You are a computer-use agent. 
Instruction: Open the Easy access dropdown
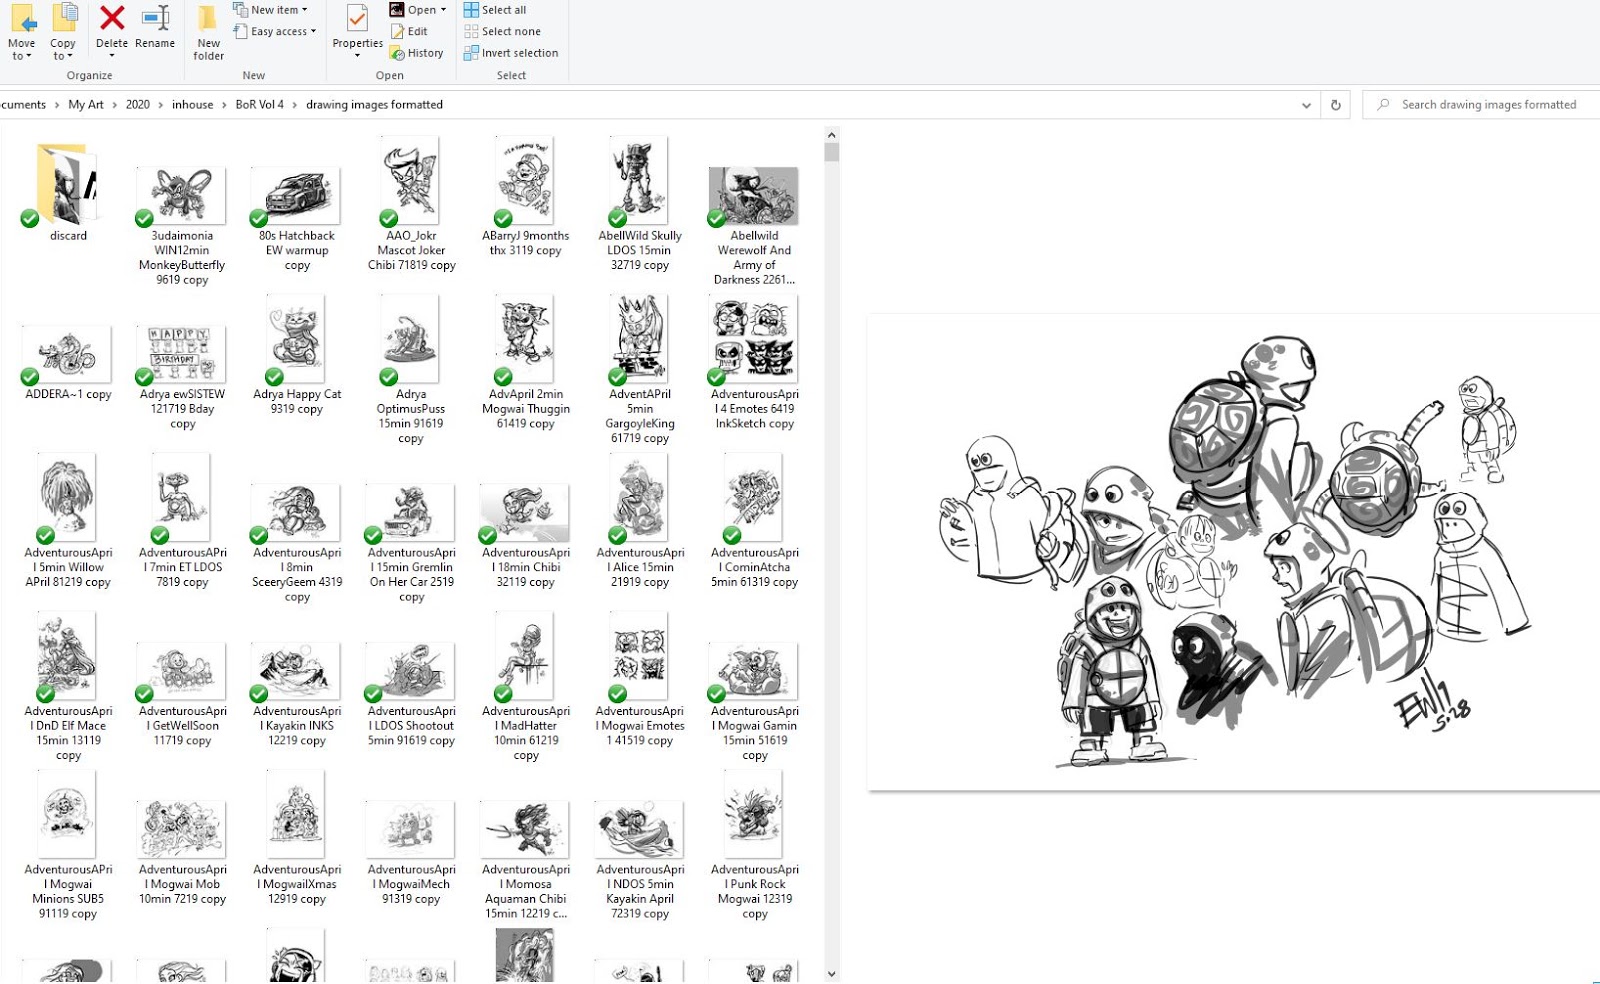pos(275,31)
